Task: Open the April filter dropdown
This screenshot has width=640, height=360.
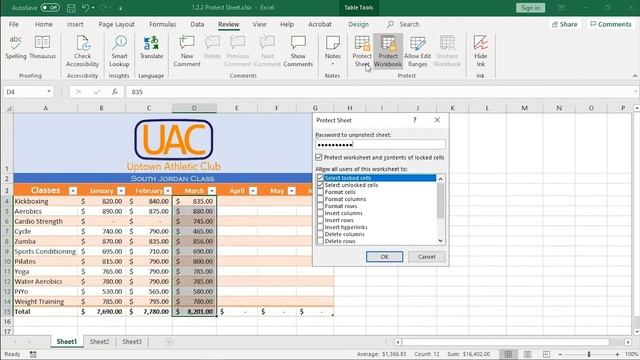Action: (253, 191)
